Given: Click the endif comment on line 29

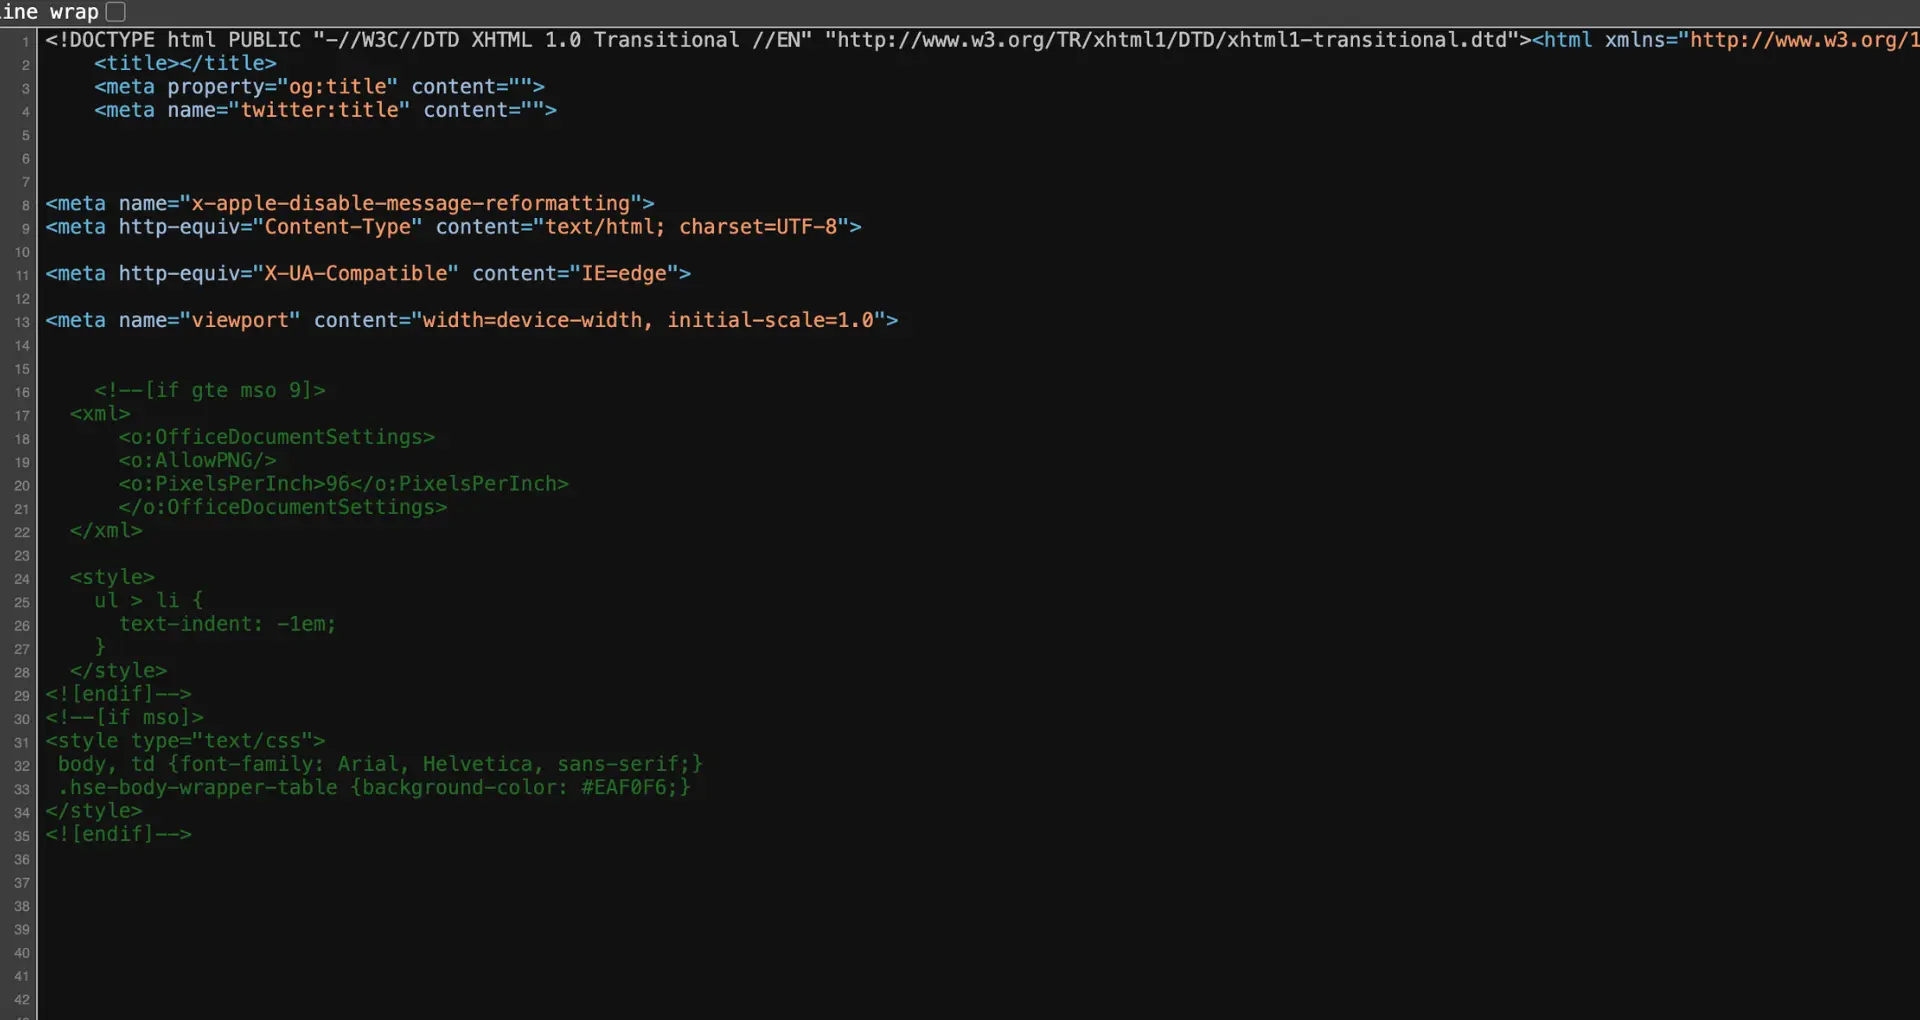Looking at the screenshot, I should [118, 694].
